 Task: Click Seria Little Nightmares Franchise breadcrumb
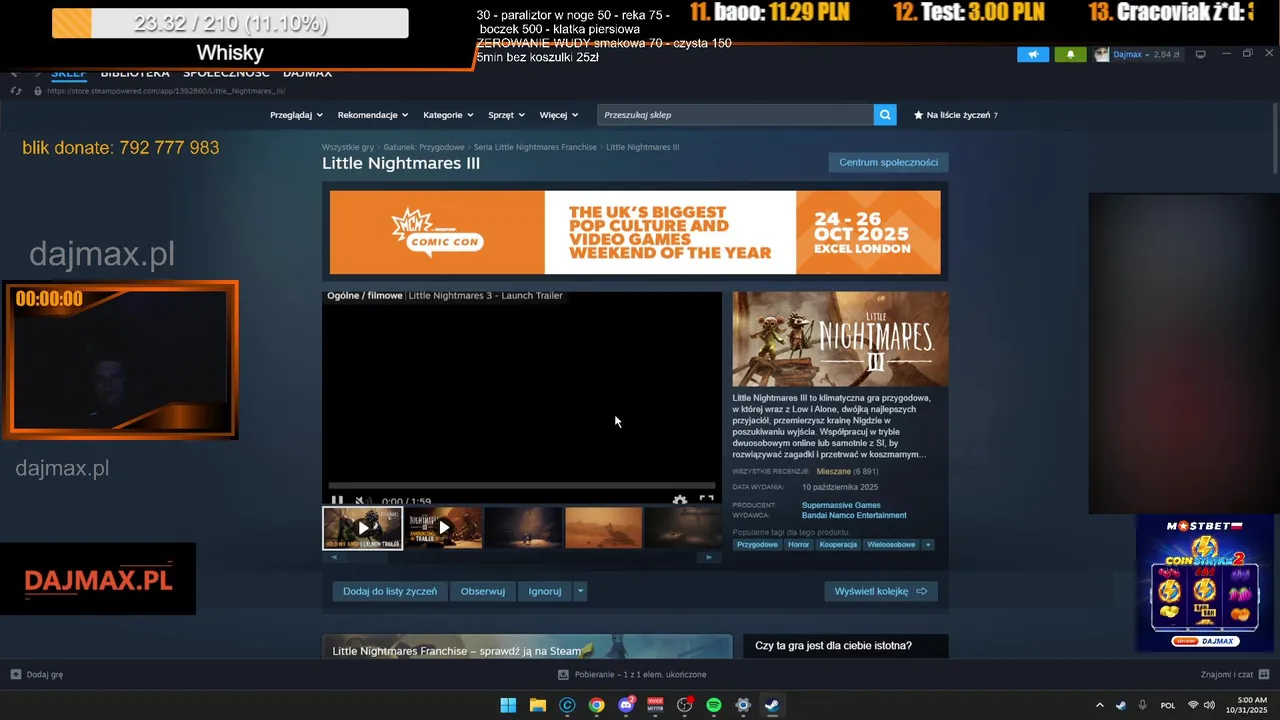tap(535, 147)
